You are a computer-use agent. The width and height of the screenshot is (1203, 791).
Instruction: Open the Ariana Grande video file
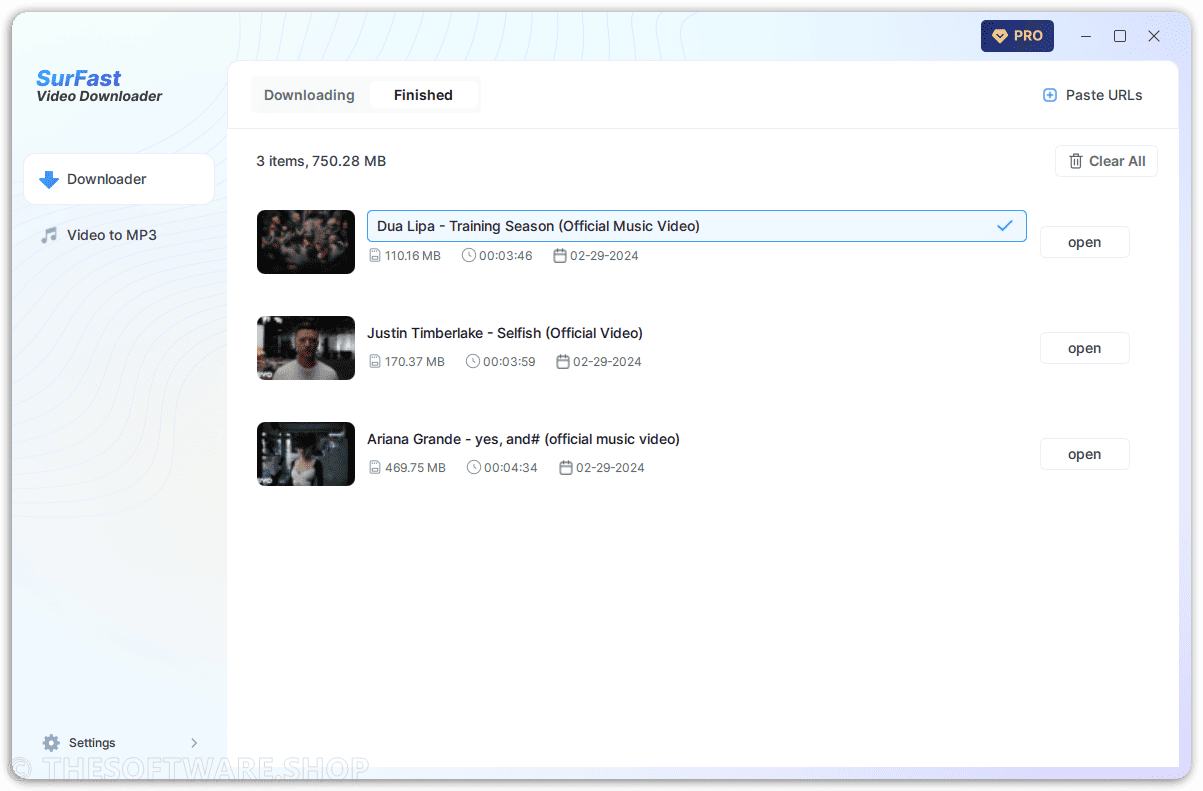coord(1084,454)
